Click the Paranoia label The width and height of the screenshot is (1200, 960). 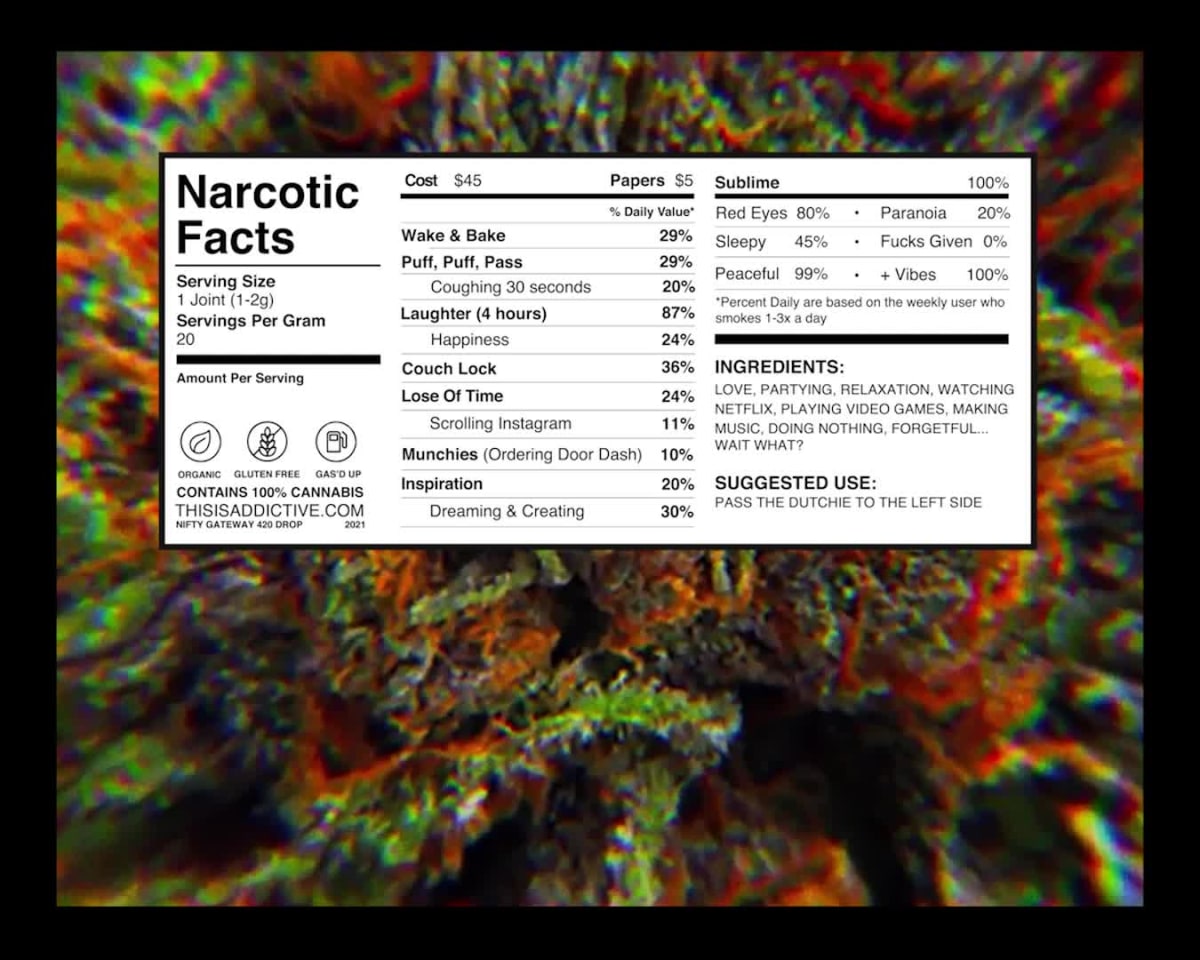click(x=913, y=213)
